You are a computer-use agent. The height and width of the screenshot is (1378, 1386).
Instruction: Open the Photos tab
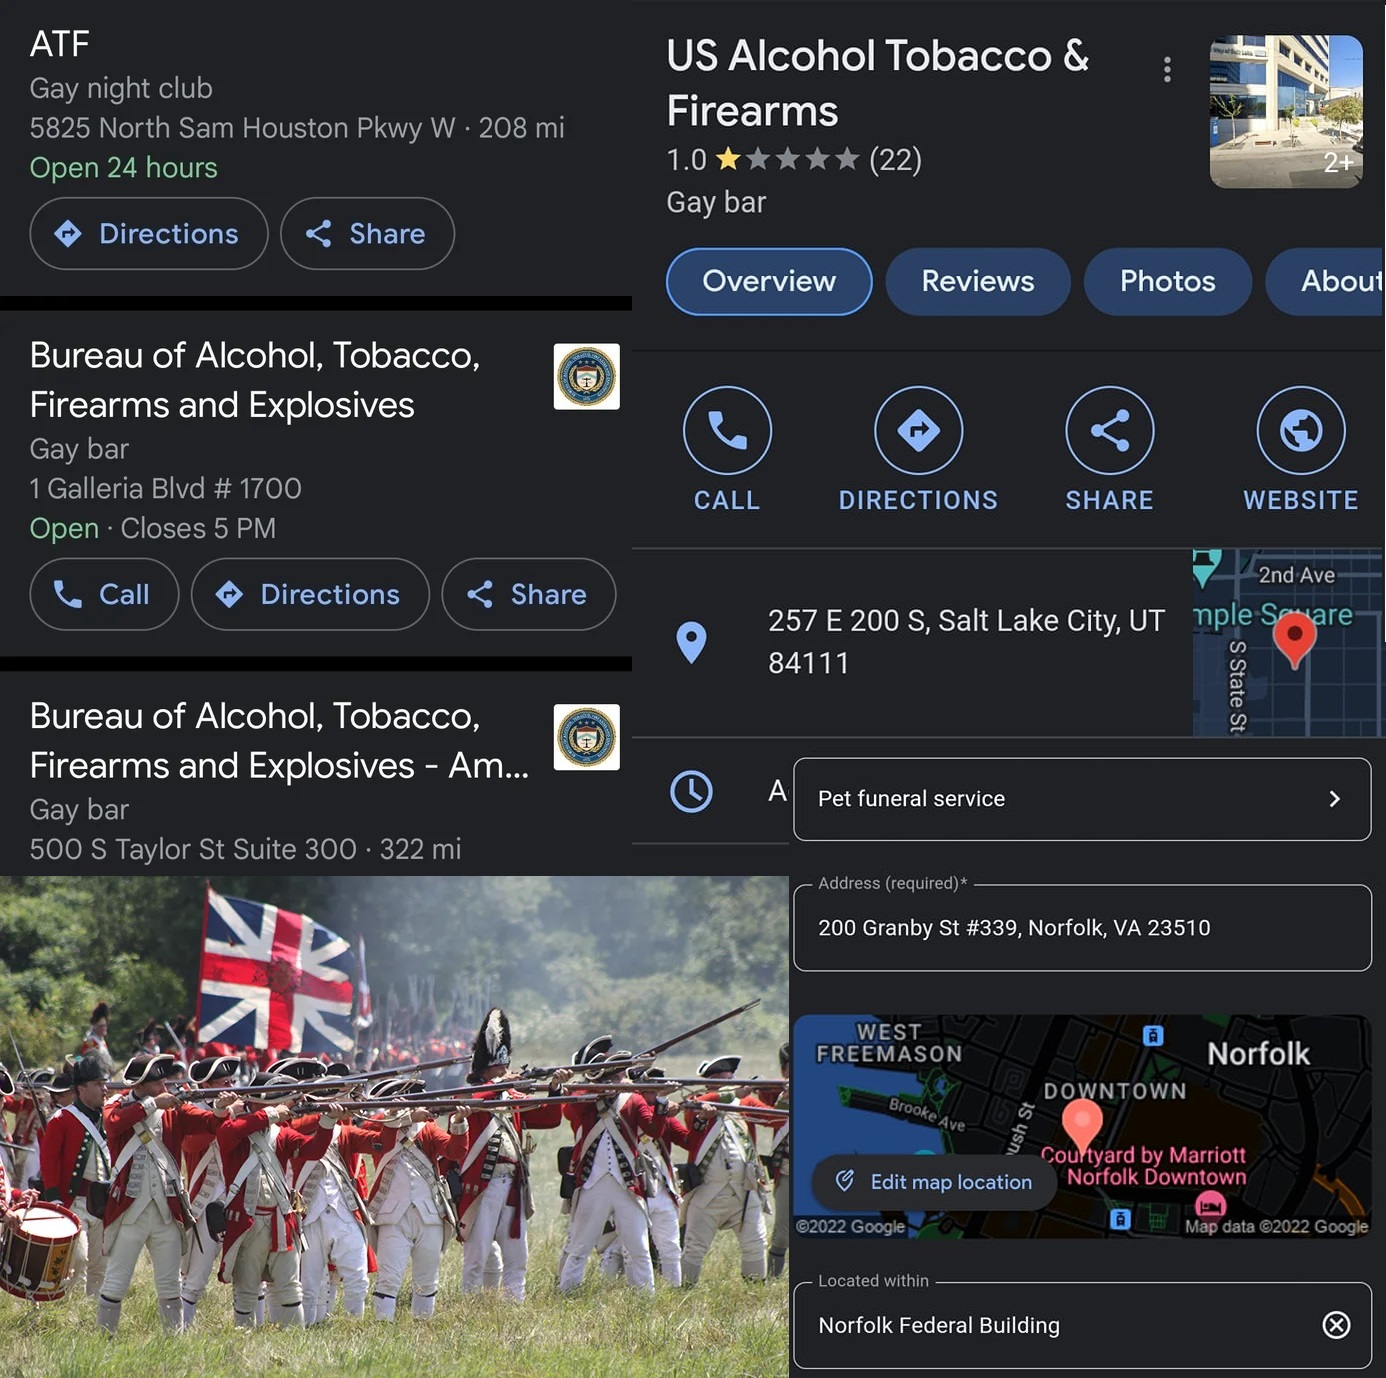point(1167,282)
